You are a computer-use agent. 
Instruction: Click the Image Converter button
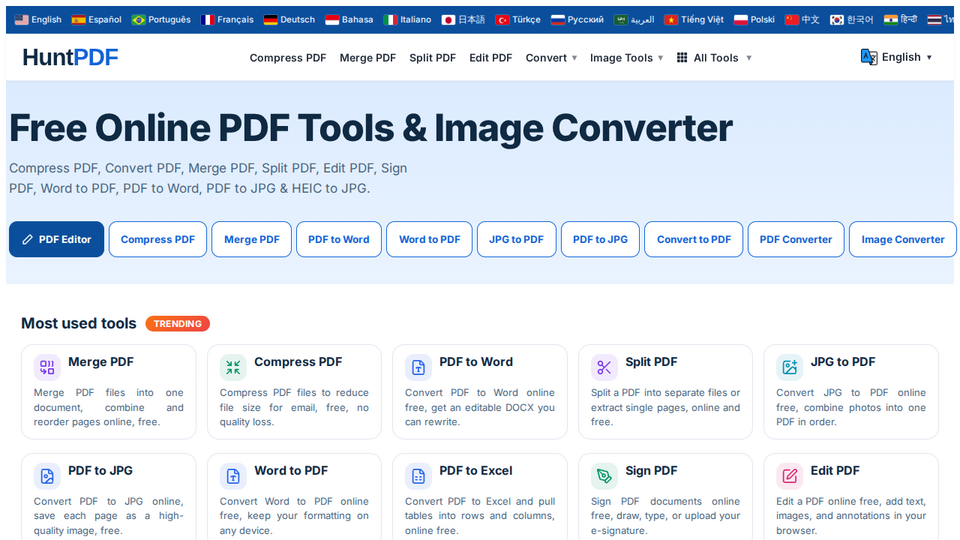[902, 239]
